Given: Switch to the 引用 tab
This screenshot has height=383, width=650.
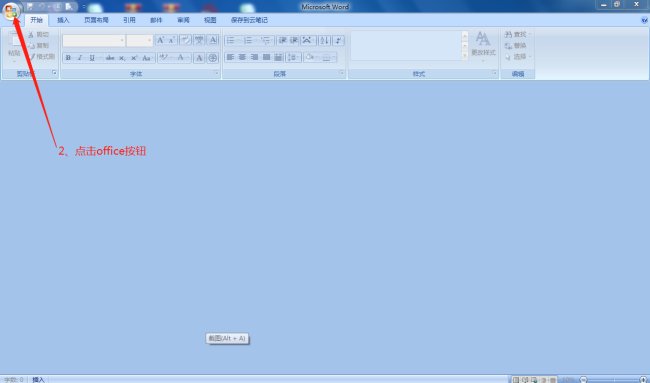Looking at the screenshot, I should 129,20.
